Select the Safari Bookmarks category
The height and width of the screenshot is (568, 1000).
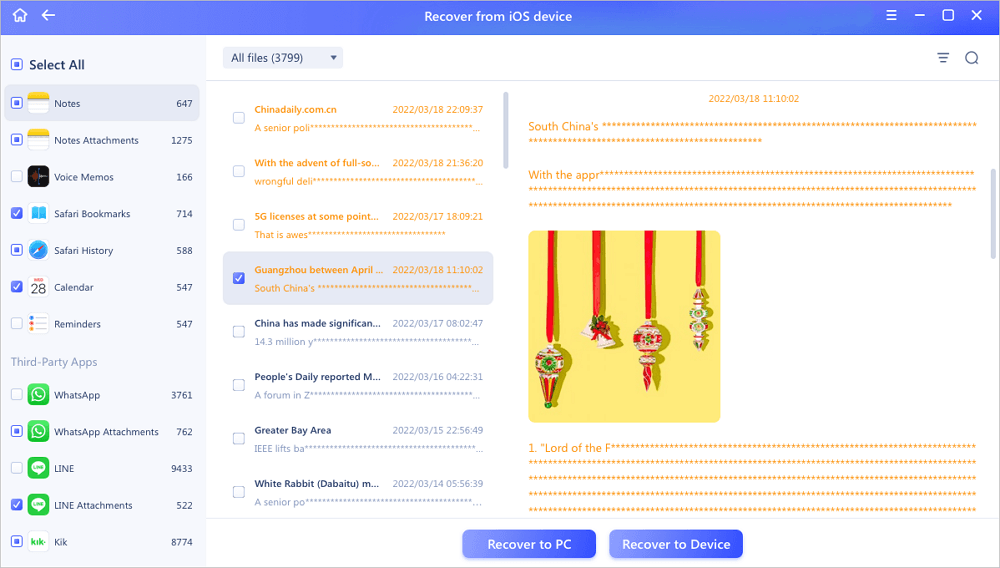[x=102, y=213]
